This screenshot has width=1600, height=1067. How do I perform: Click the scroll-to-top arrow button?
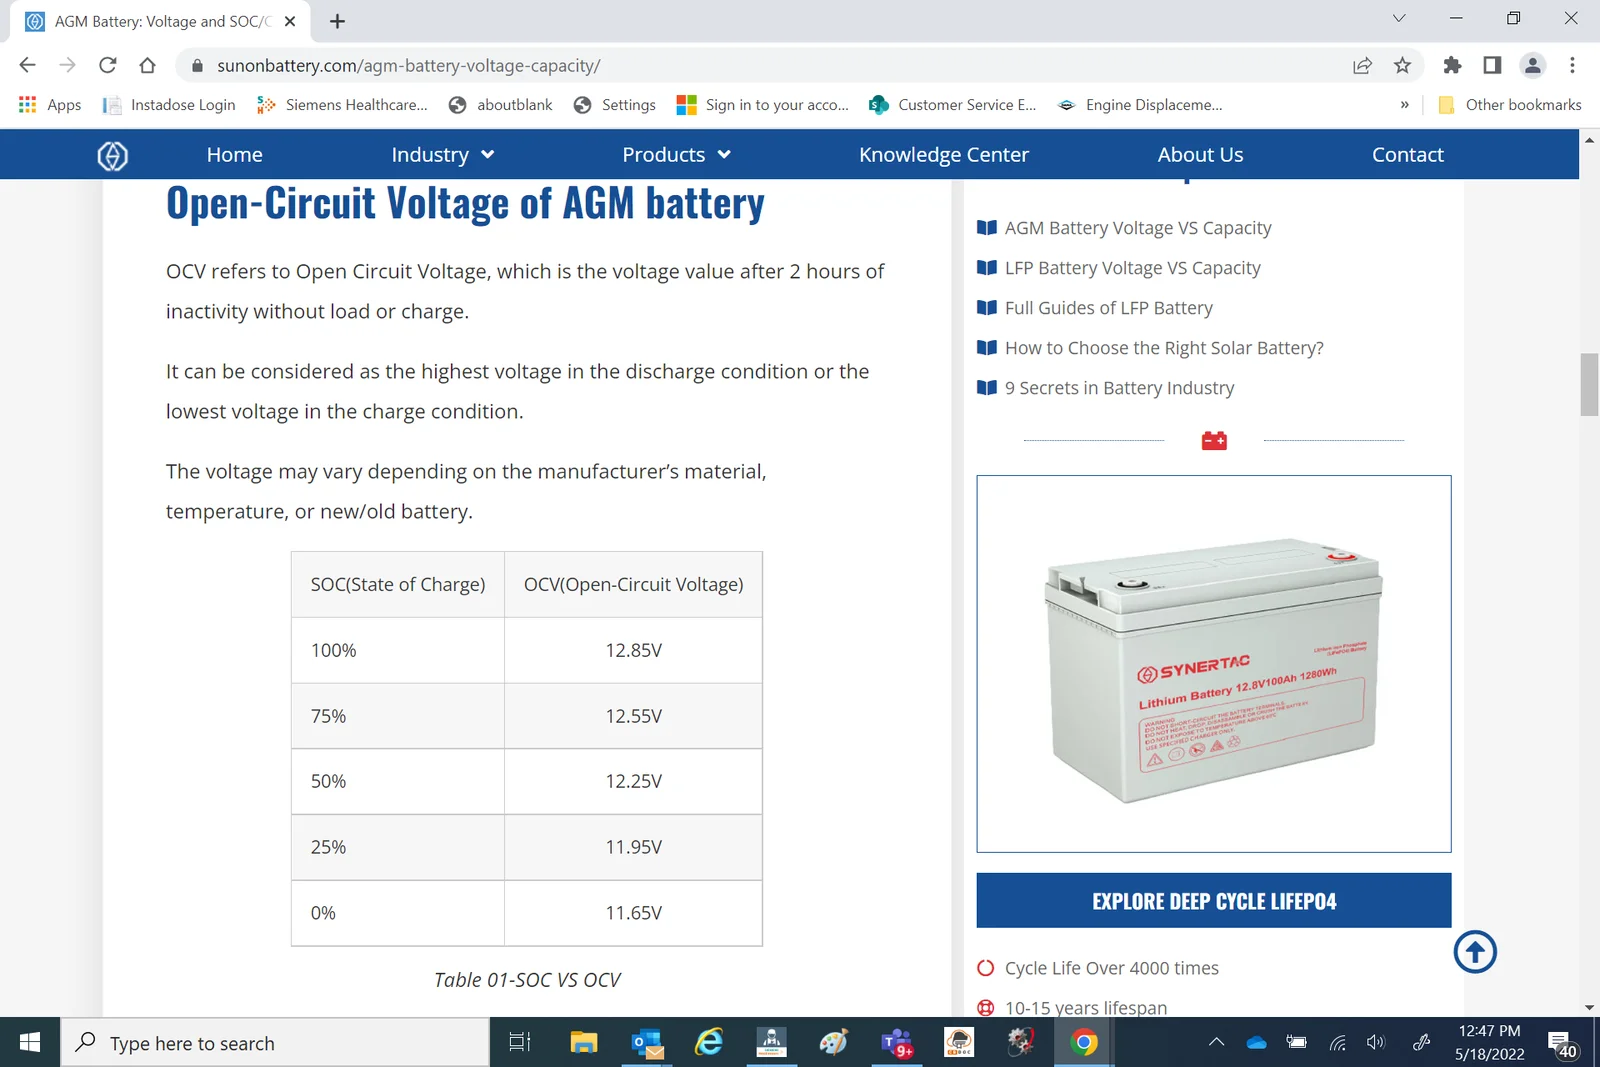point(1474,951)
